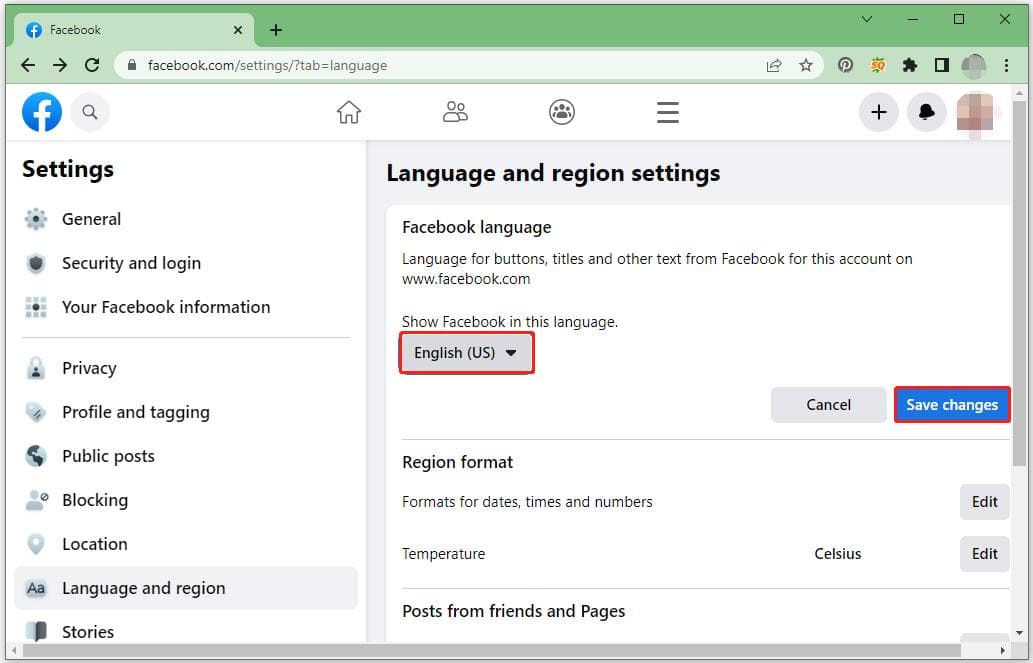Open Security and login settings
Screen dimensions: 1033x663
[186, 263]
